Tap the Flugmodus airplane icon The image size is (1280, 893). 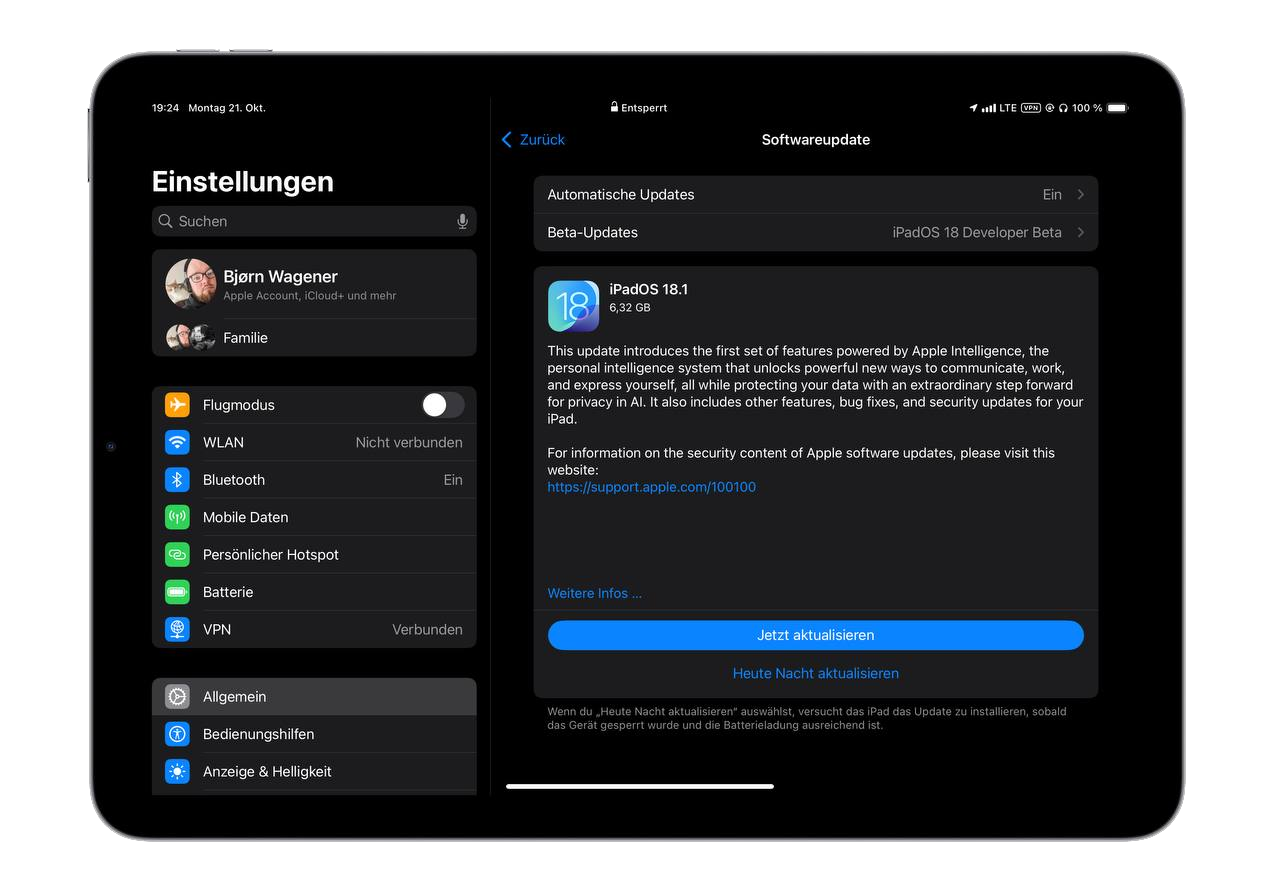[x=177, y=405]
